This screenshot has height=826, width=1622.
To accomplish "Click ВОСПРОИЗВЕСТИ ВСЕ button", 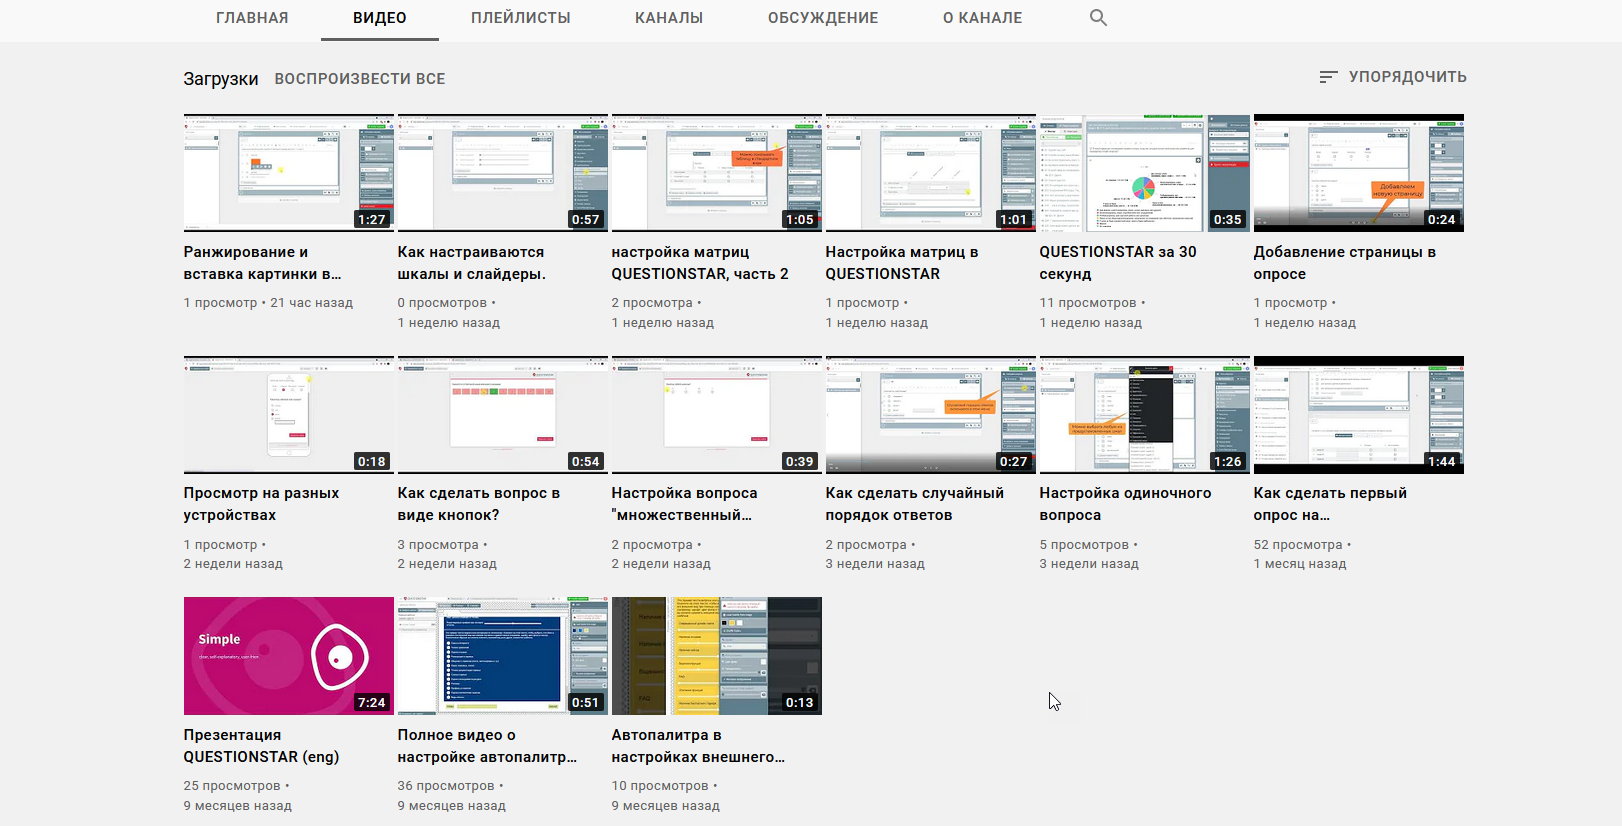I will pyautogui.click(x=360, y=79).
